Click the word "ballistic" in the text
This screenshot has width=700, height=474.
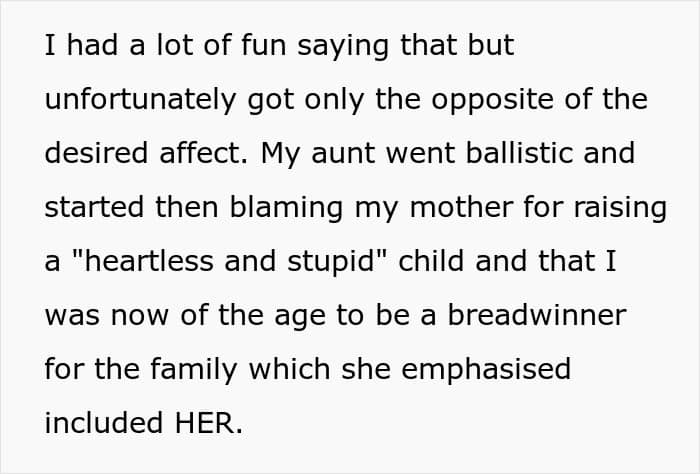tap(519, 153)
